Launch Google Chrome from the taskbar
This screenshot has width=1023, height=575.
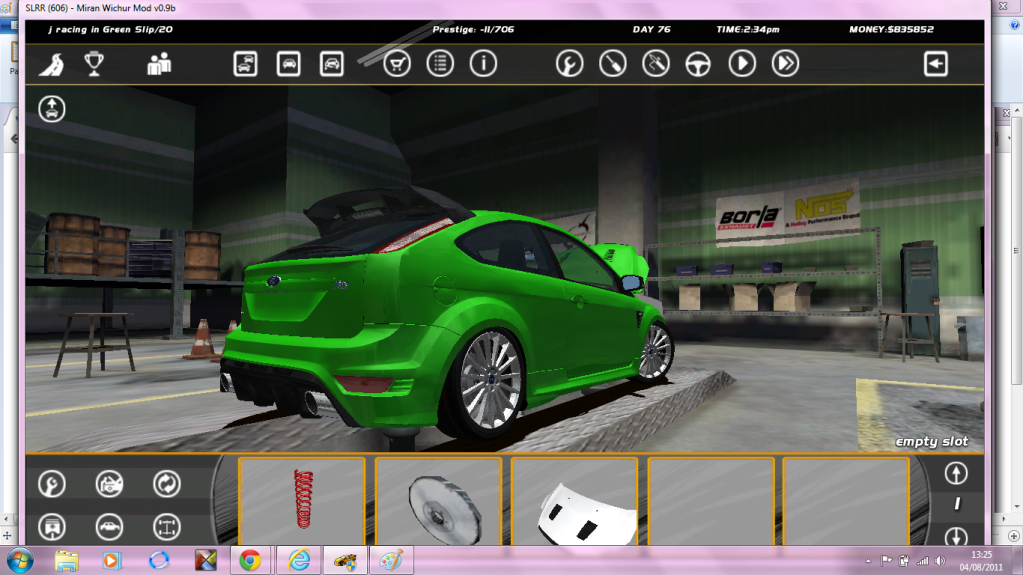250,561
